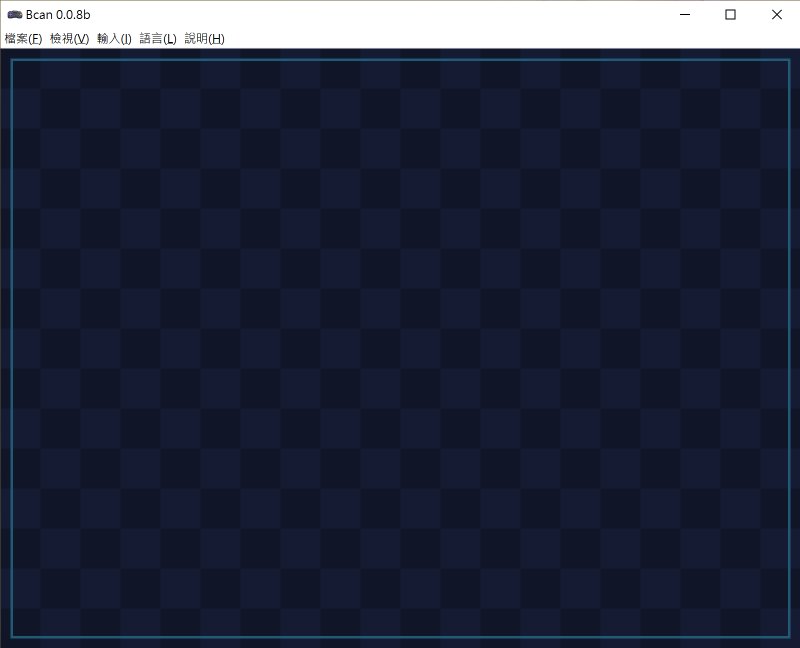800x648 pixels.
Task: Open the 輸入(I) menu
Action: point(114,39)
